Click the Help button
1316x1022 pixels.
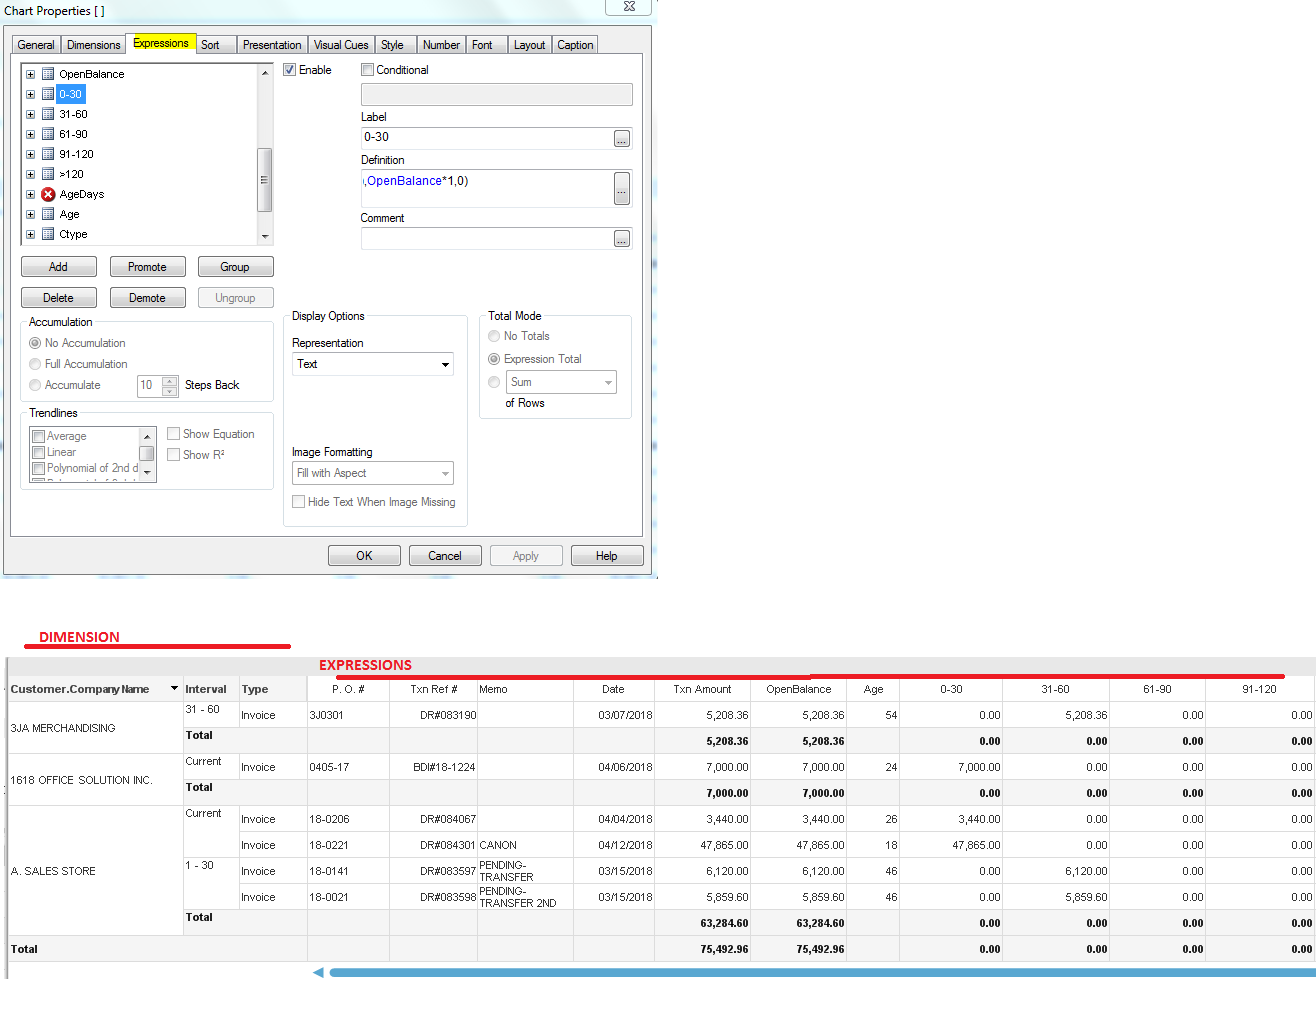607,556
